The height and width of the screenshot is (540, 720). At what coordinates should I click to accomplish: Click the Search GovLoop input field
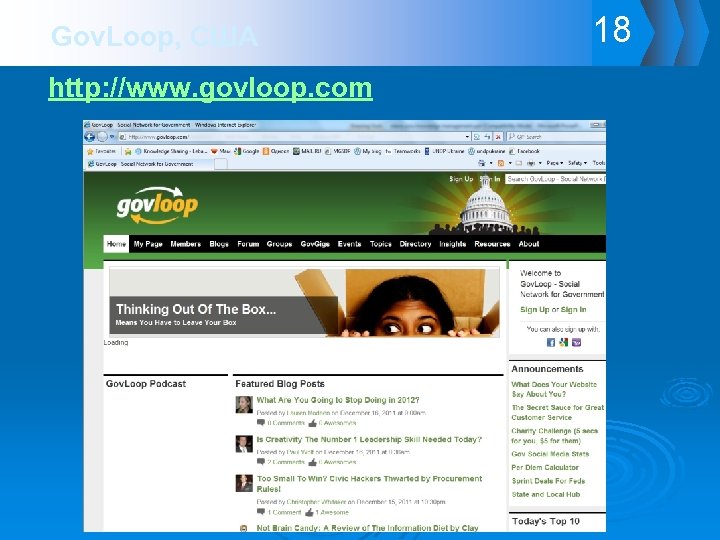tap(555, 179)
